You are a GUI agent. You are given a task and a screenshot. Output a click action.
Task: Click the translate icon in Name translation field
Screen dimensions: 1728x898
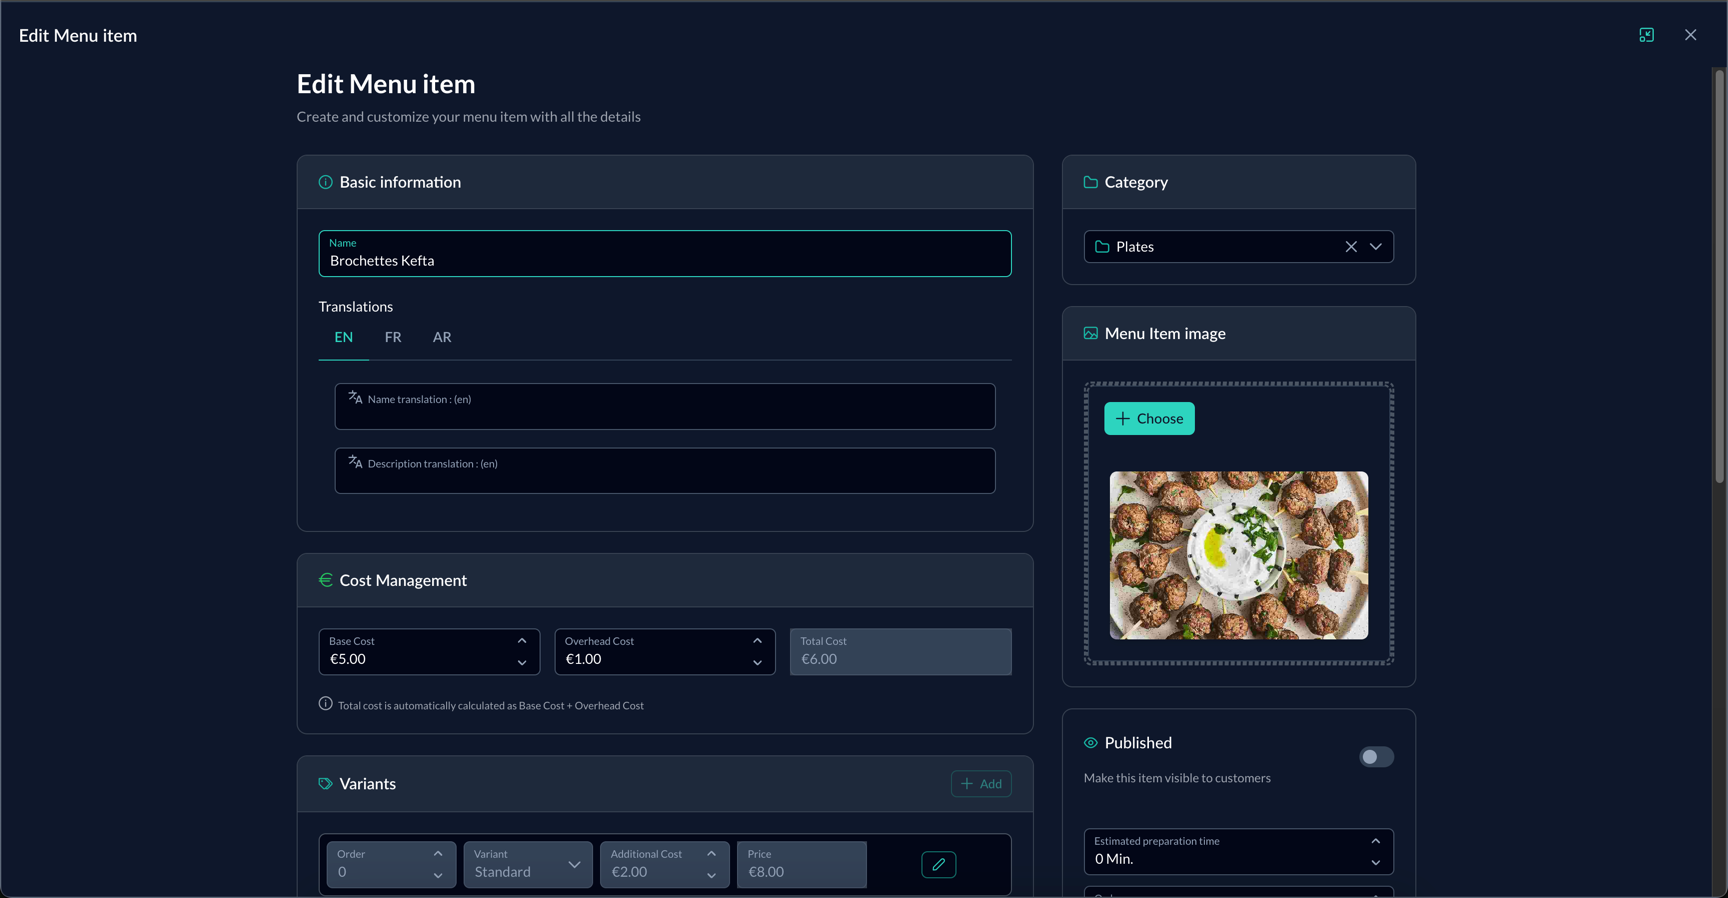355,398
